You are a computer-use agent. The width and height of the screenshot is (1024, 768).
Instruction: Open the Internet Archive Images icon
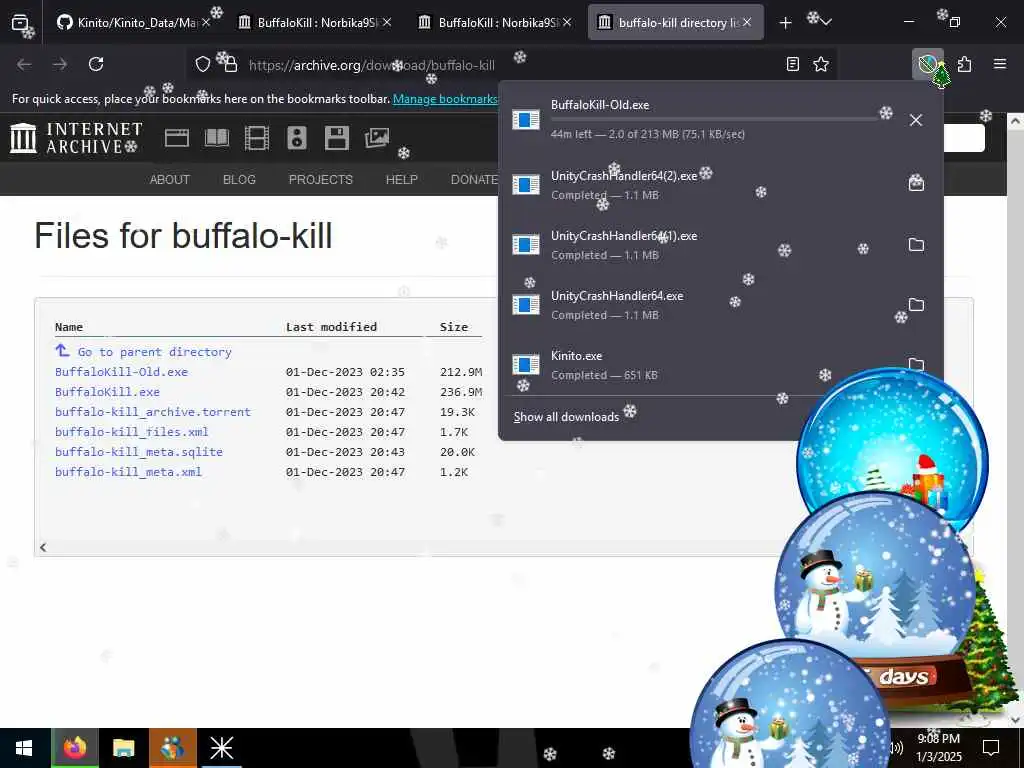pos(377,138)
